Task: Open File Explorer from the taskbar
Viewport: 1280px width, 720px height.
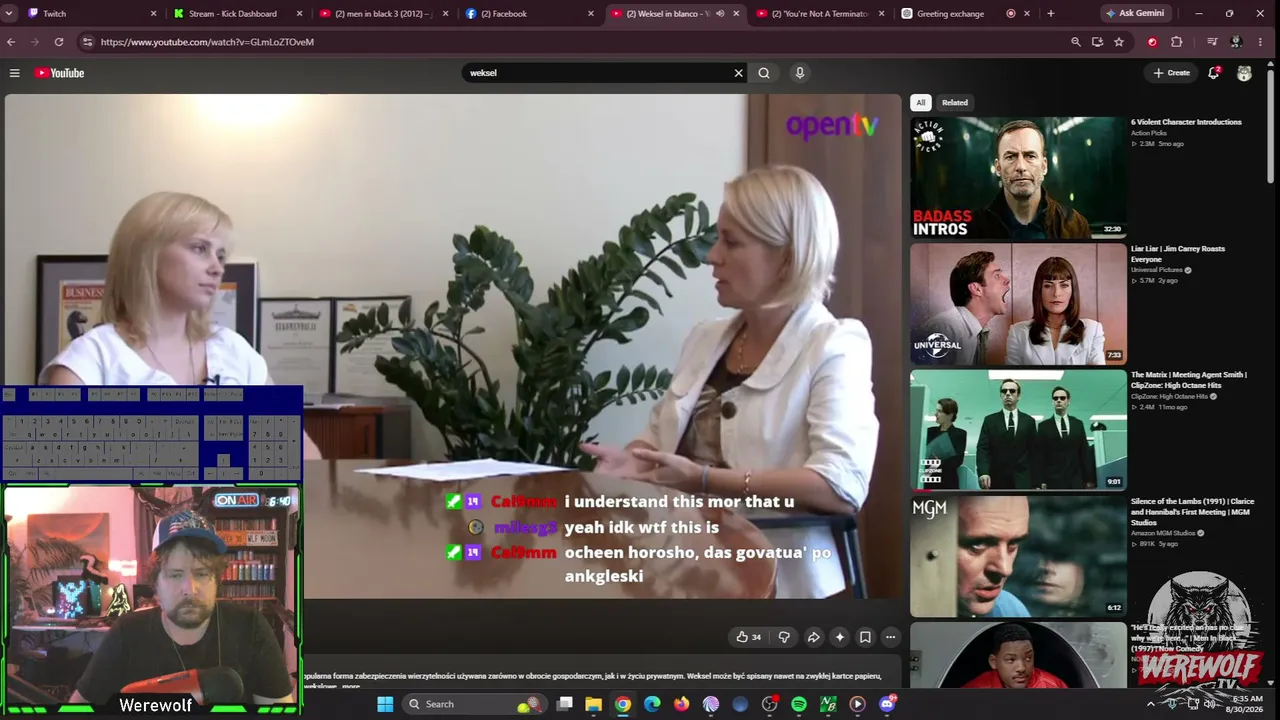Action: point(593,704)
